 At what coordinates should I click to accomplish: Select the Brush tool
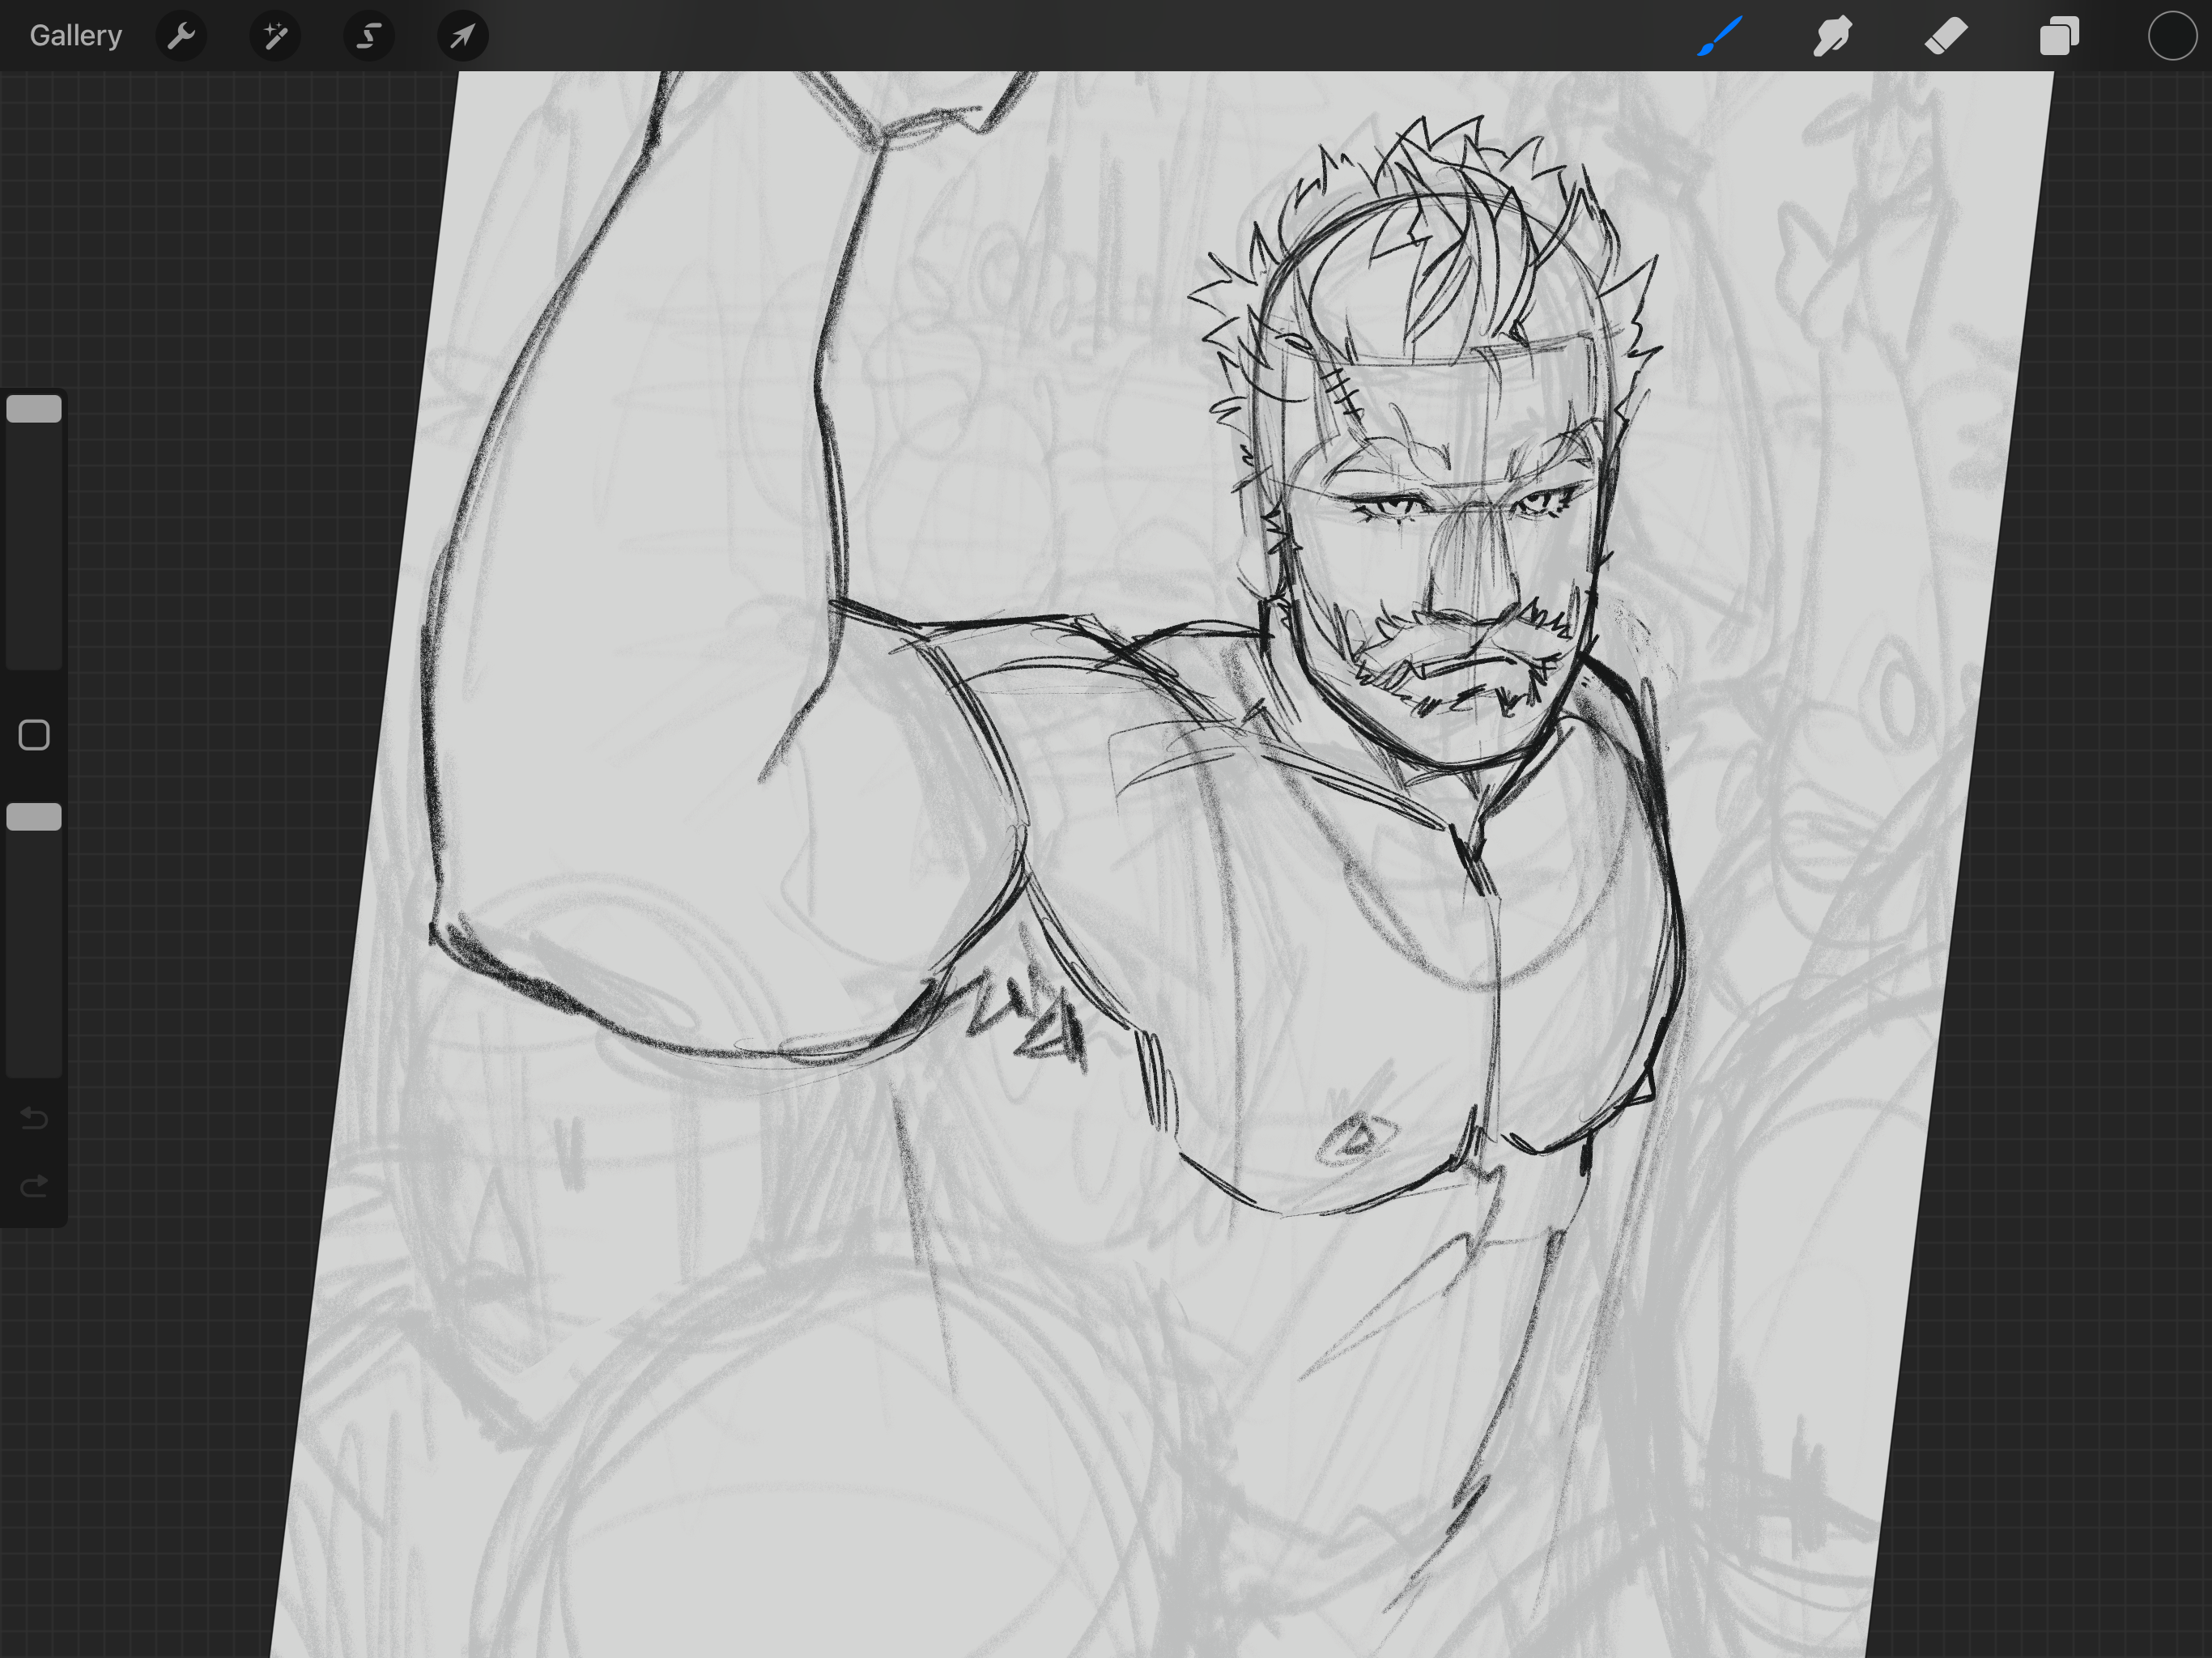click(1720, 36)
